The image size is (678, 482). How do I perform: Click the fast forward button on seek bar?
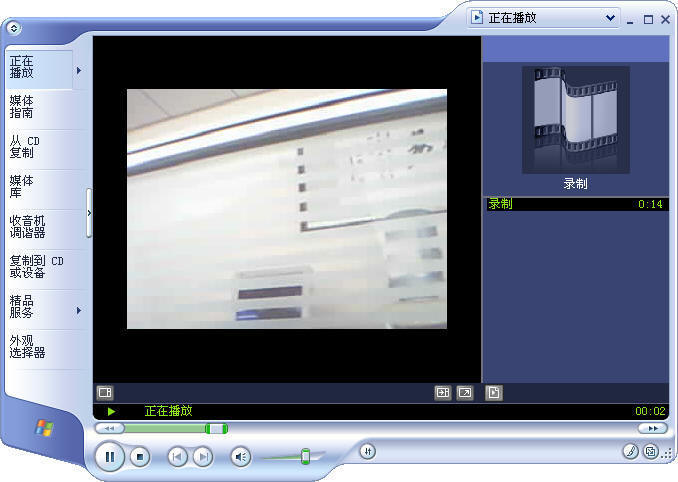pos(652,428)
